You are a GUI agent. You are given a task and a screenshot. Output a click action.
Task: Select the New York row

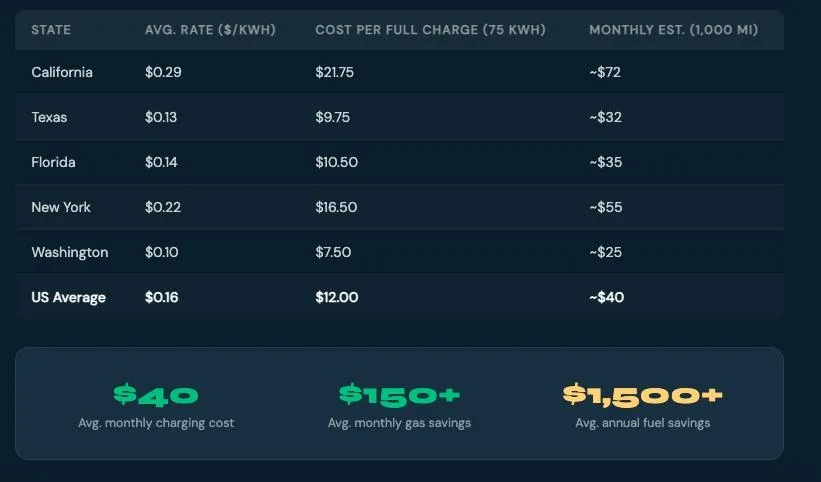(399, 207)
